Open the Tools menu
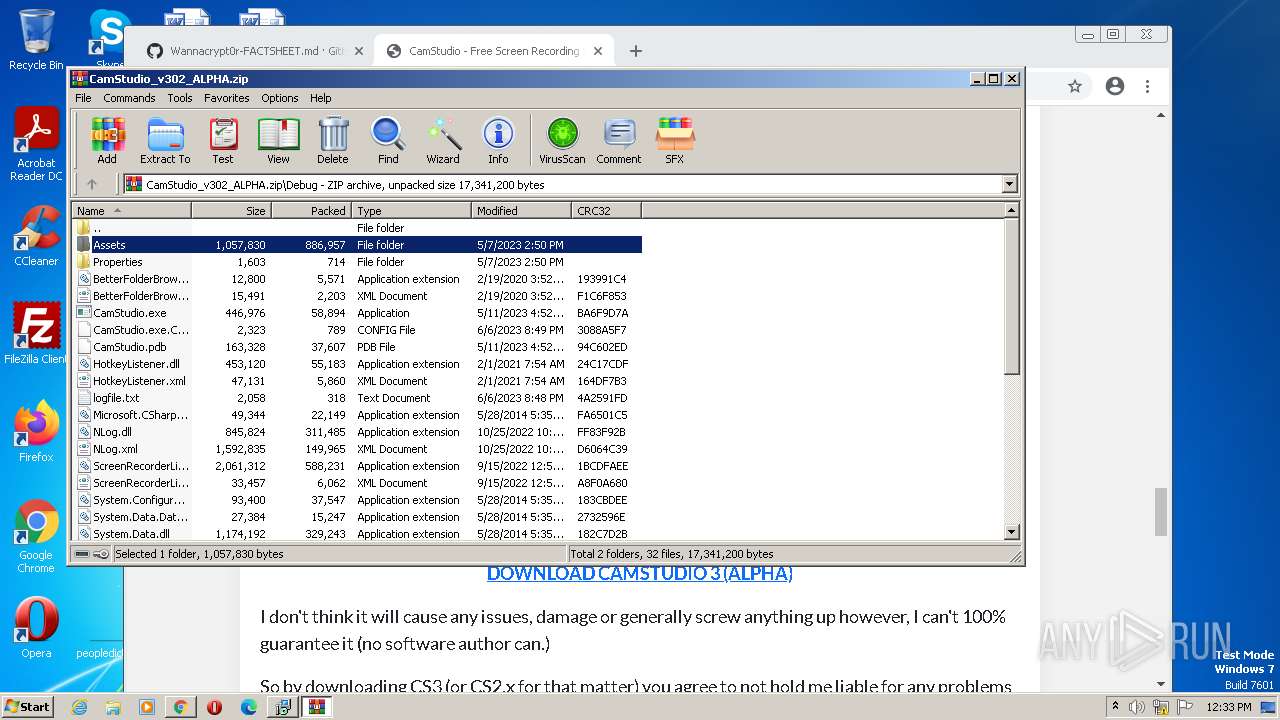The width and height of the screenshot is (1280, 720). coord(180,98)
